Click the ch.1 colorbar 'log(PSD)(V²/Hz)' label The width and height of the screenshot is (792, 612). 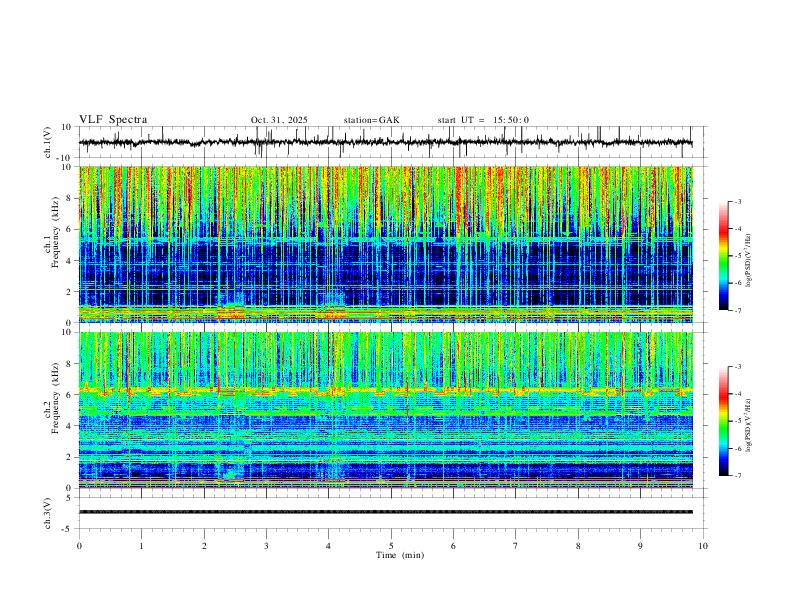(x=748, y=260)
